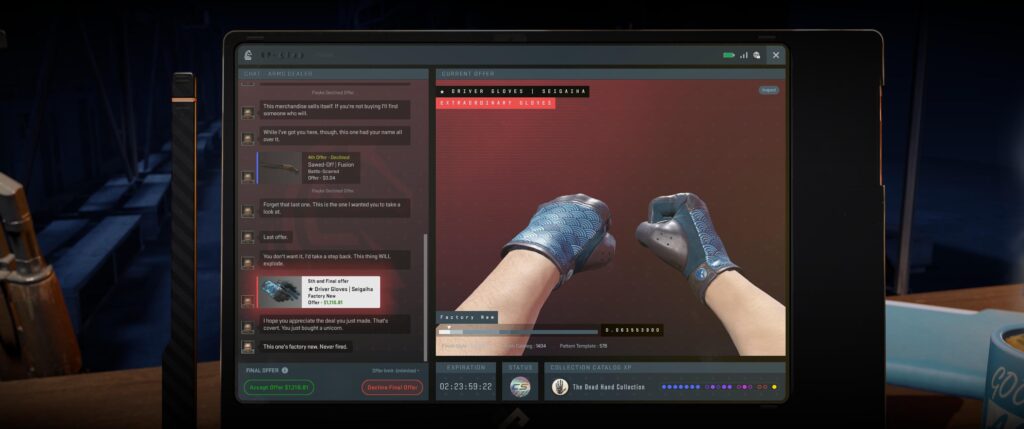The height and width of the screenshot is (429, 1024).
Task: Click the Driver Gloves Seigaiha offer thumbnail
Action: (280, 292)
